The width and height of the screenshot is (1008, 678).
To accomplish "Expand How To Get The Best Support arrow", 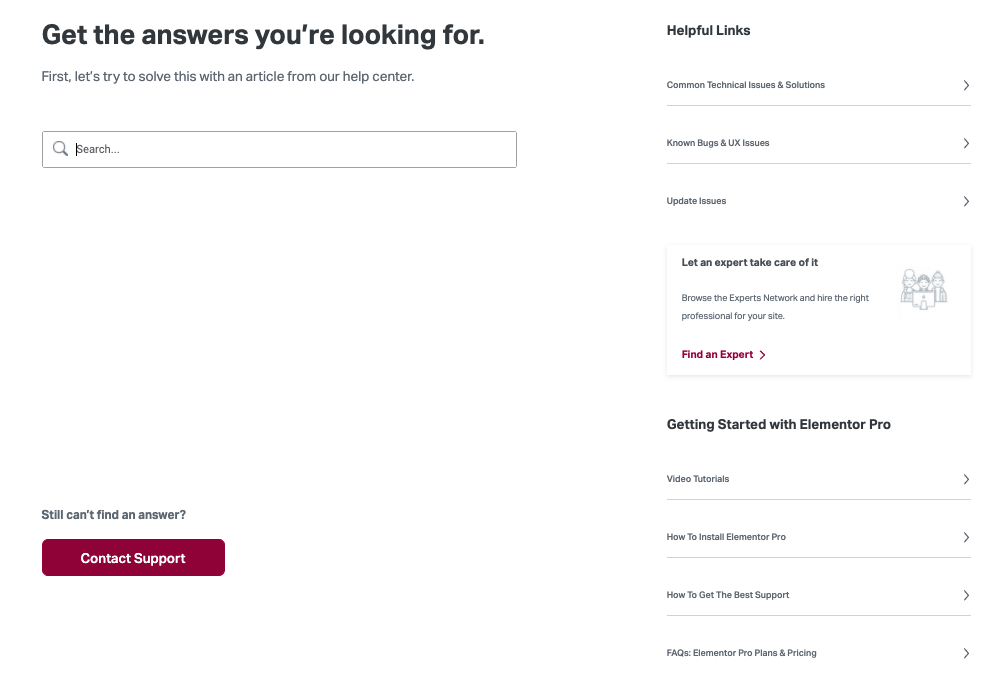I will click(966, 595).
